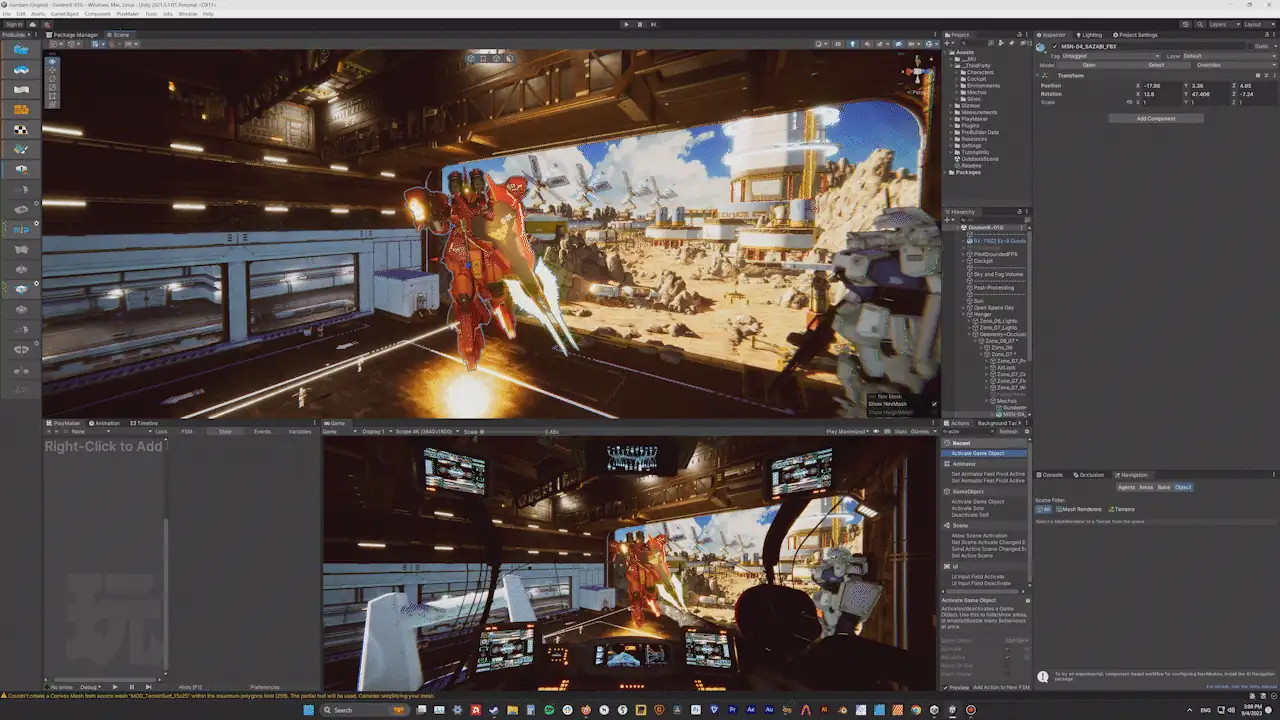Expand the Open Space Day object

pos(963,307)
